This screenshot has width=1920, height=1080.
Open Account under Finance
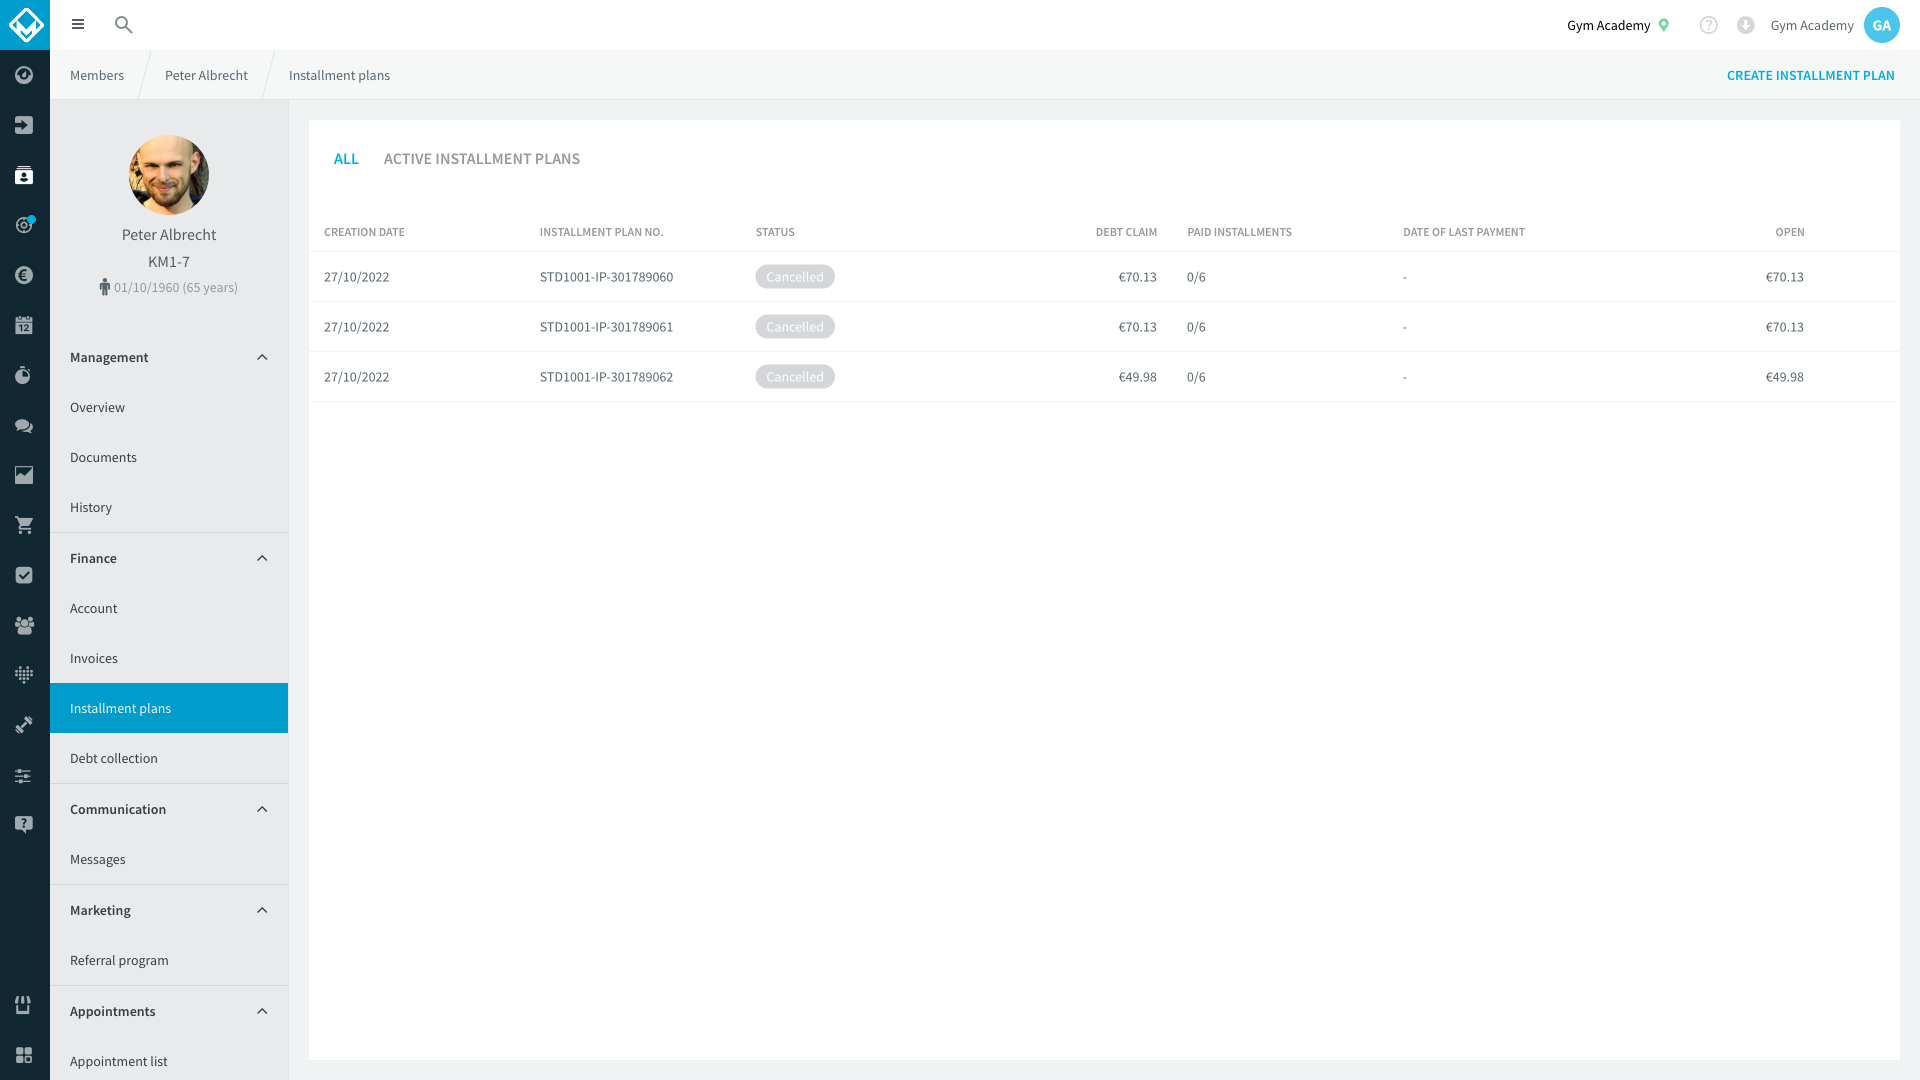169,608
